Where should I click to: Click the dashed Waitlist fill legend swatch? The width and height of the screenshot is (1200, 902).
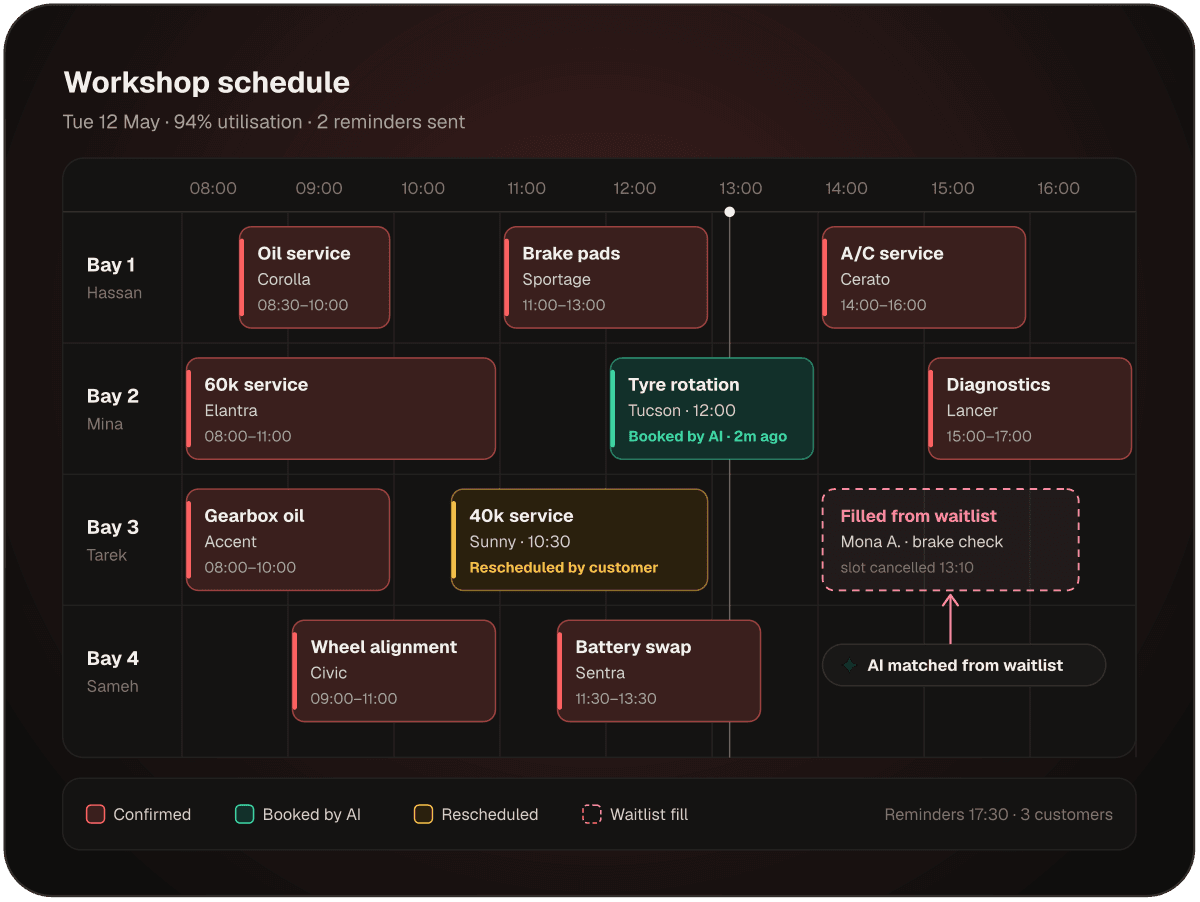[x=591, y=814]
